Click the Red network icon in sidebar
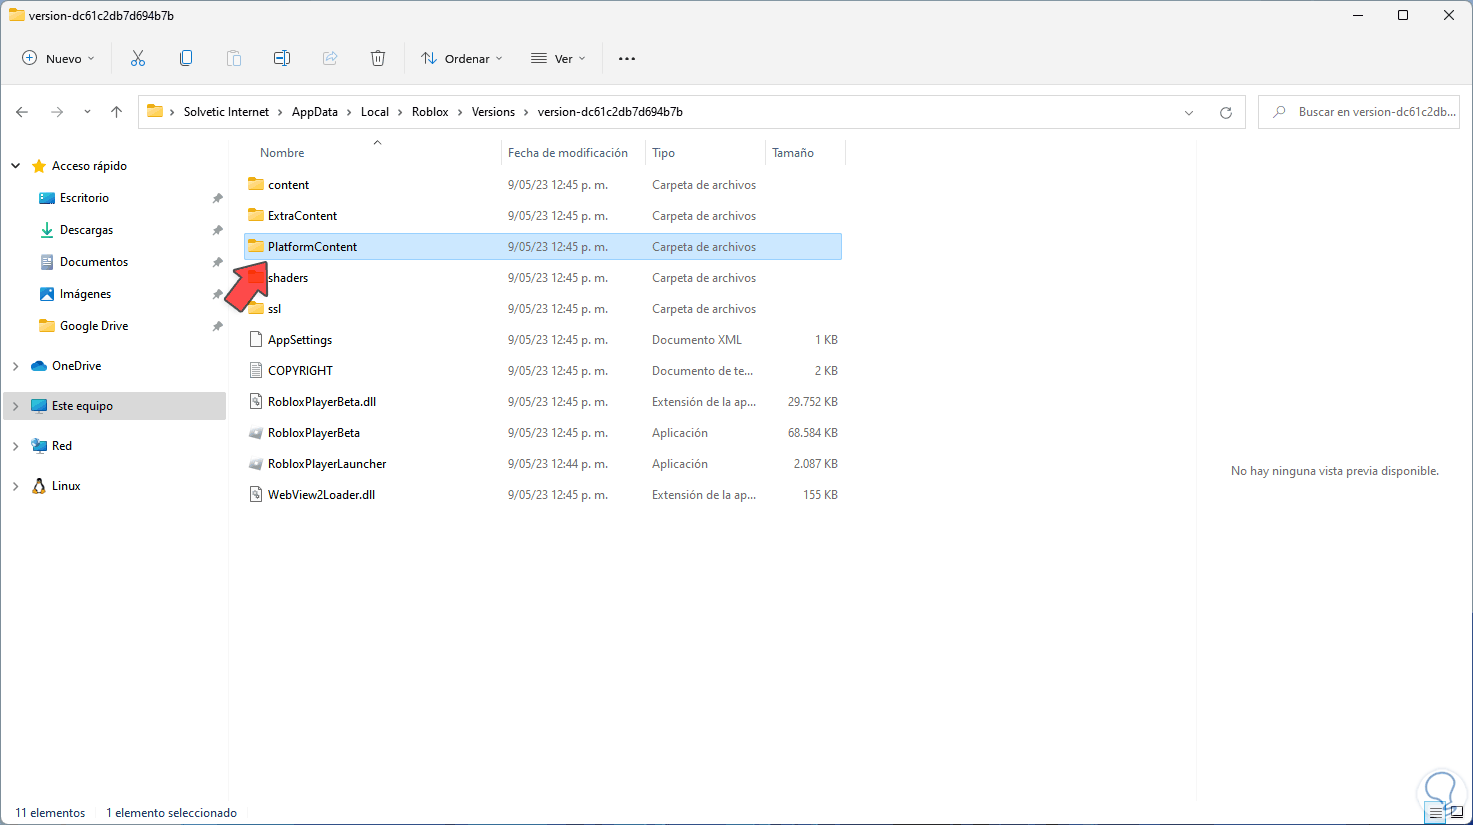Viewport: 1473px width, 825px height. [40, 446]
